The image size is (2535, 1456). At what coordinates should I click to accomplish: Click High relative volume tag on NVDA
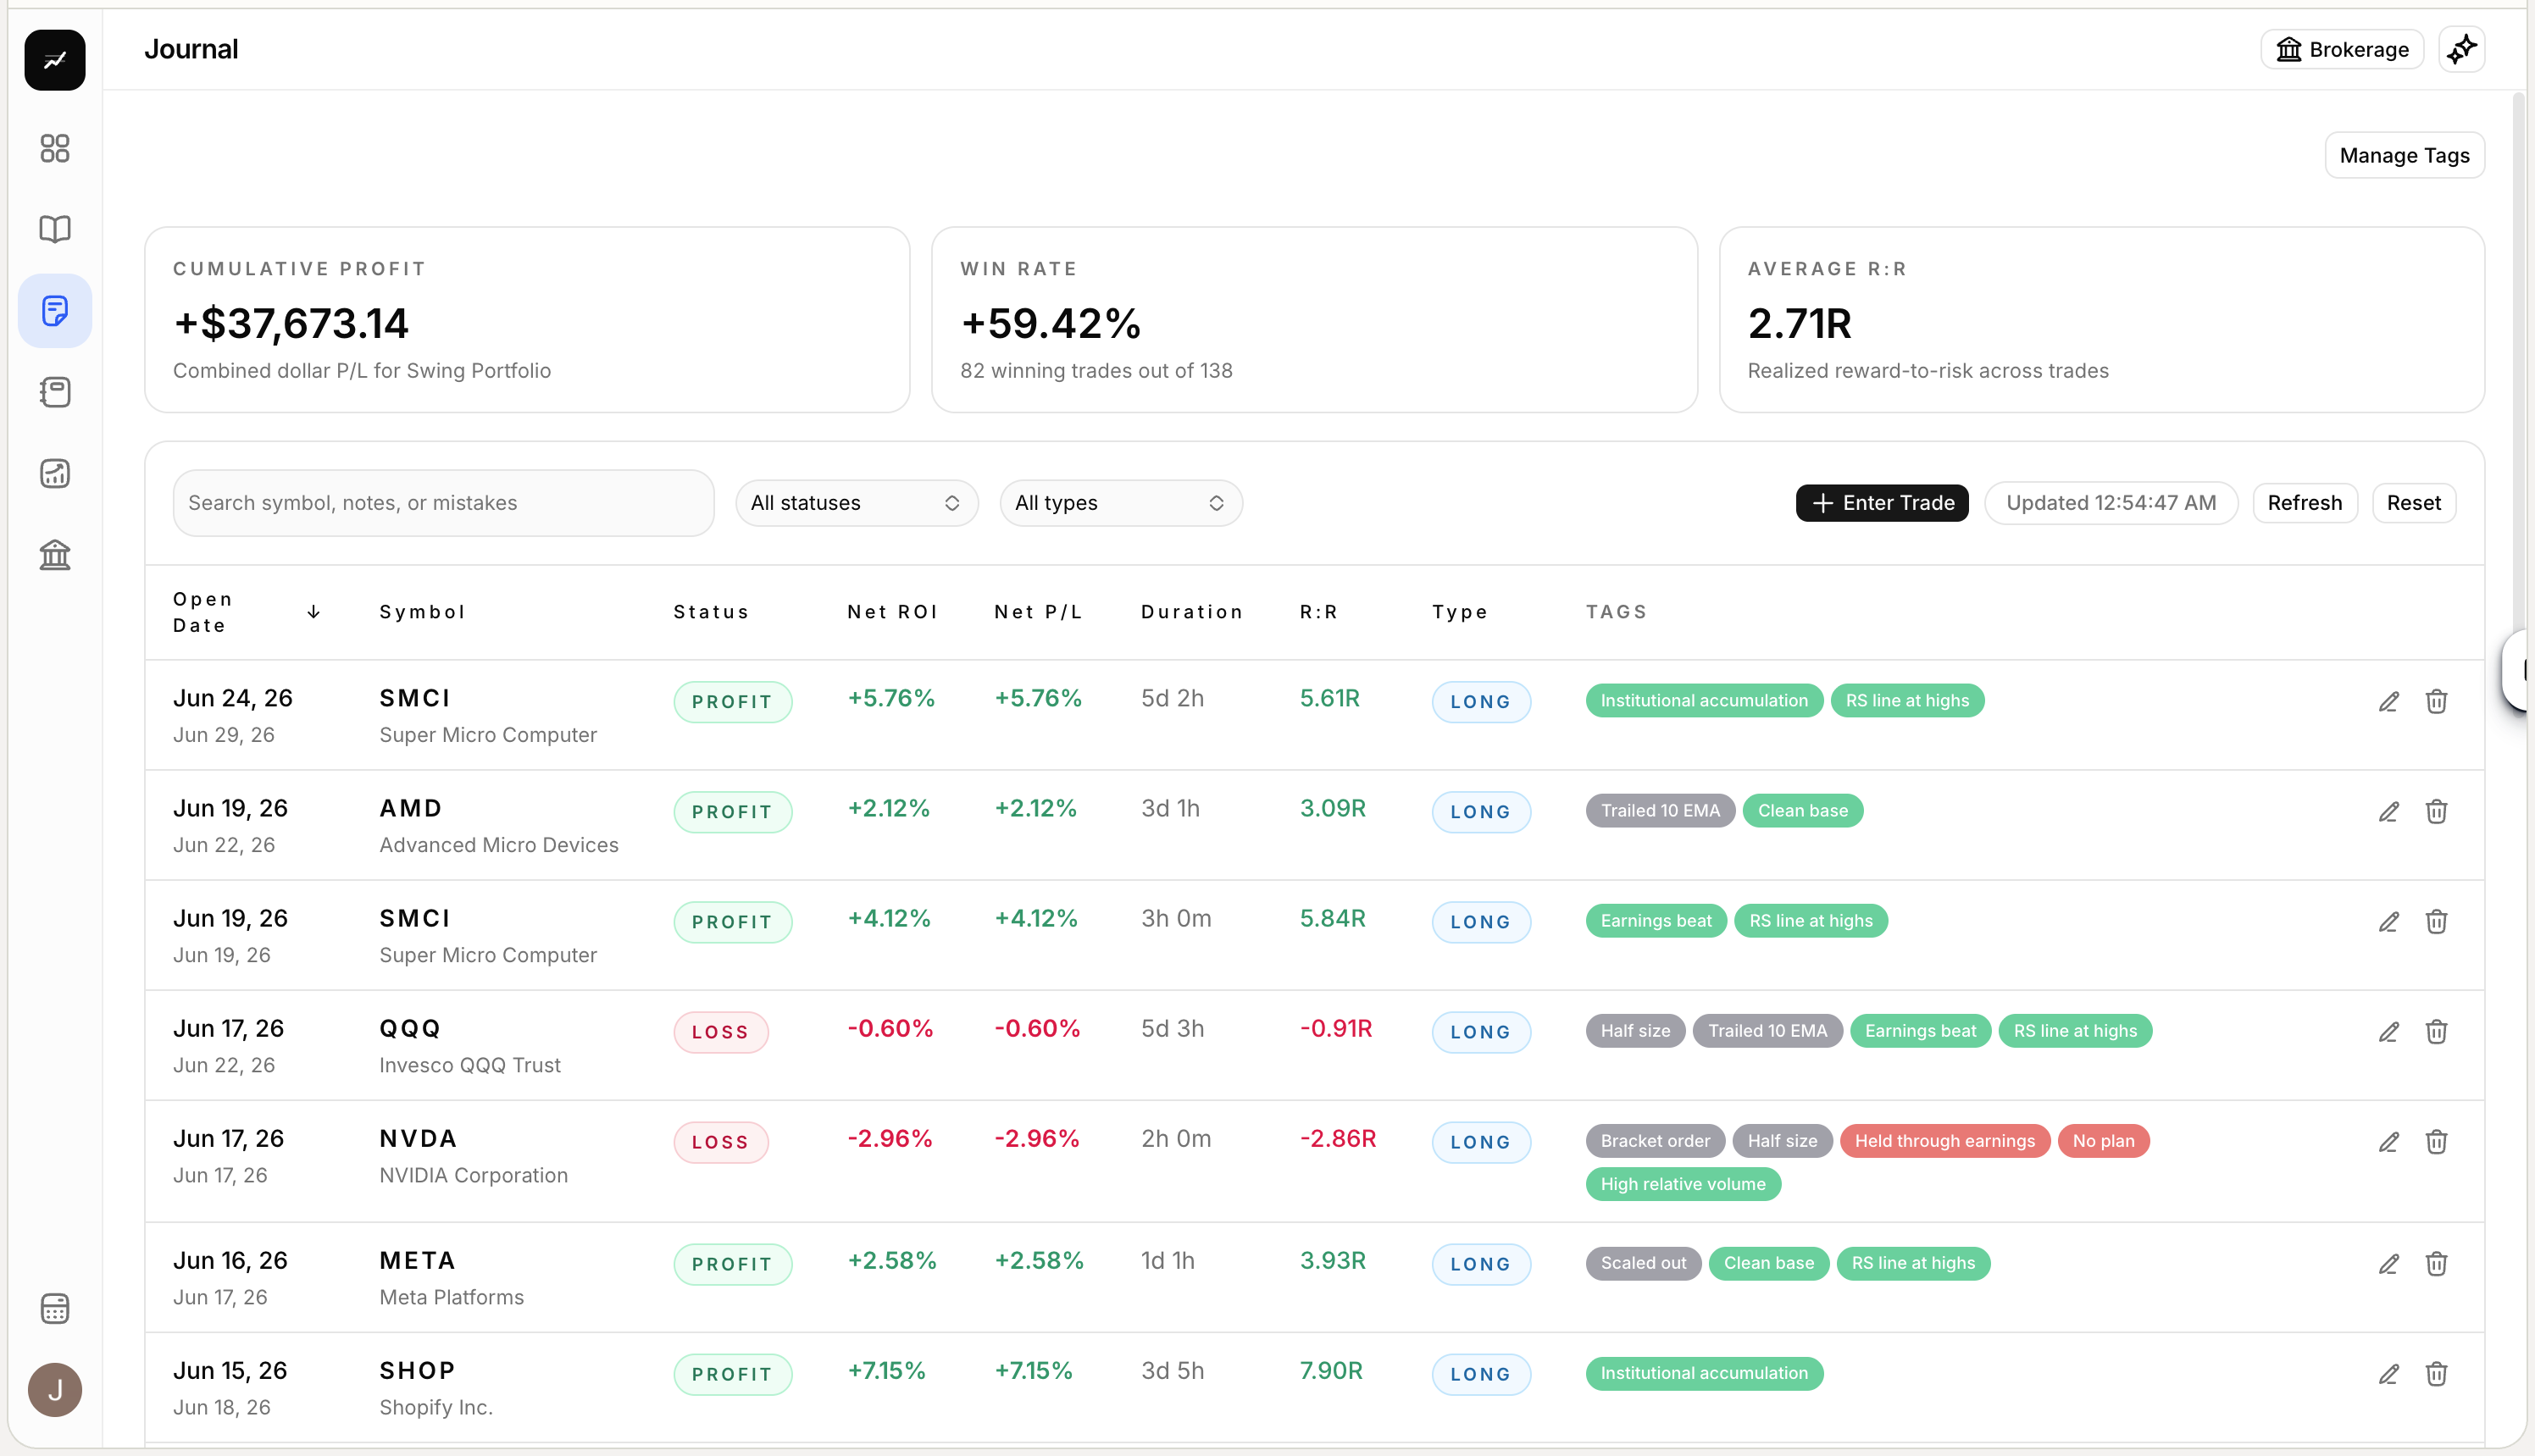click(1683, 1184)
